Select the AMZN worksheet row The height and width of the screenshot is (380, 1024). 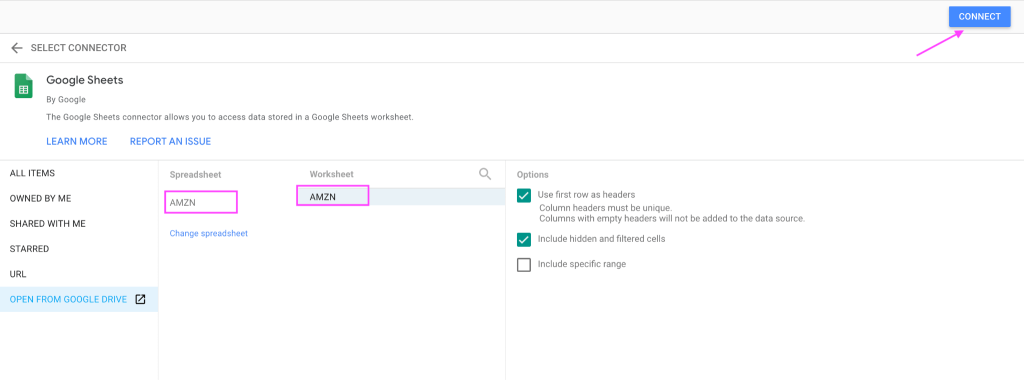tap(400, 197)
